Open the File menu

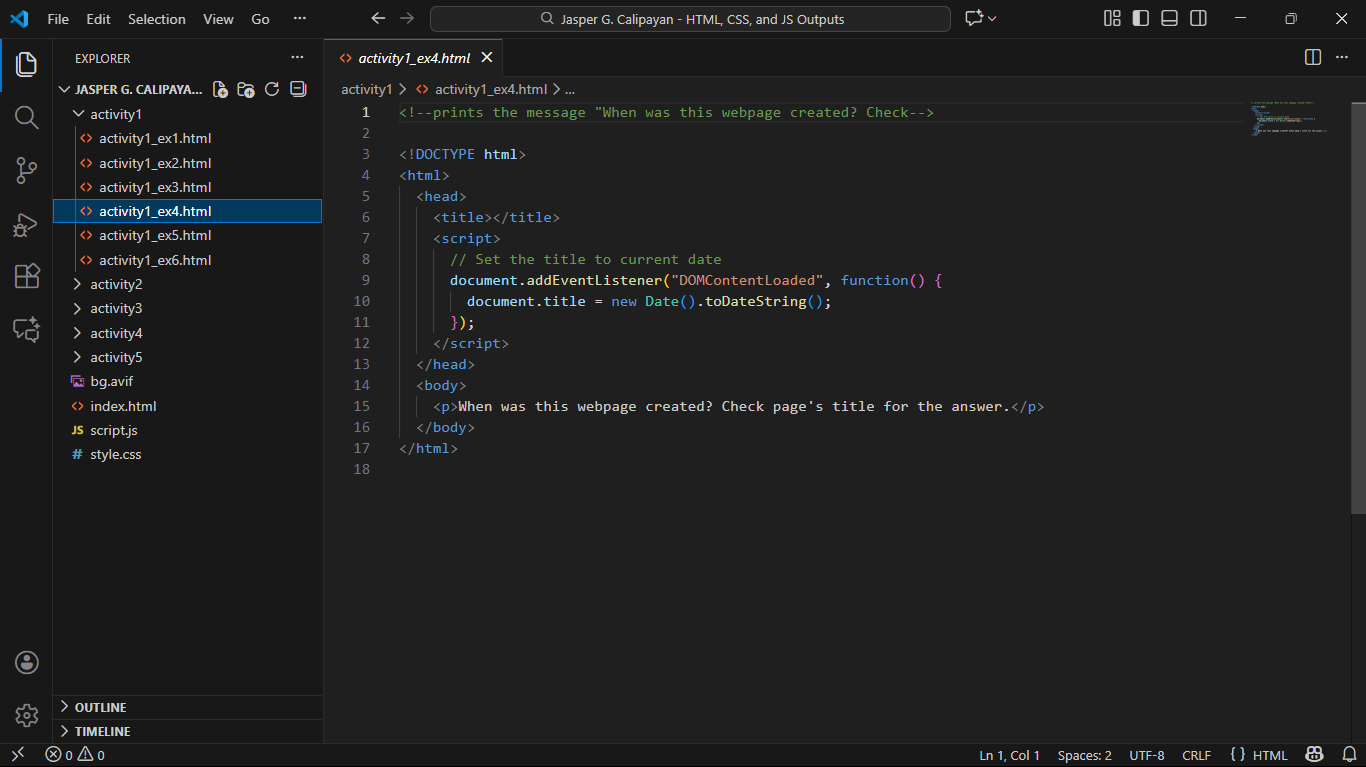[58, 19]
